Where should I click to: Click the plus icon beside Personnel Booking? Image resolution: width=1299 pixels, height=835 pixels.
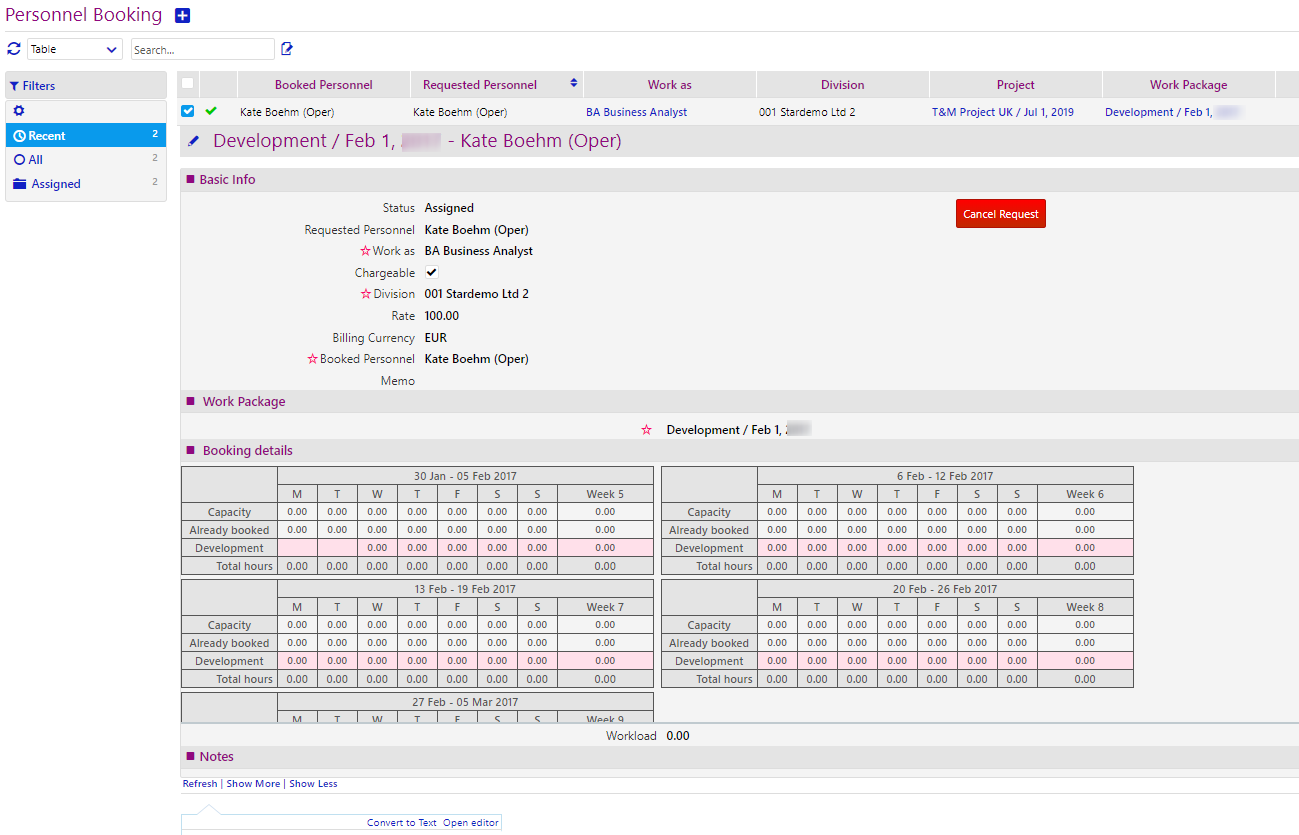pos(181,15)
